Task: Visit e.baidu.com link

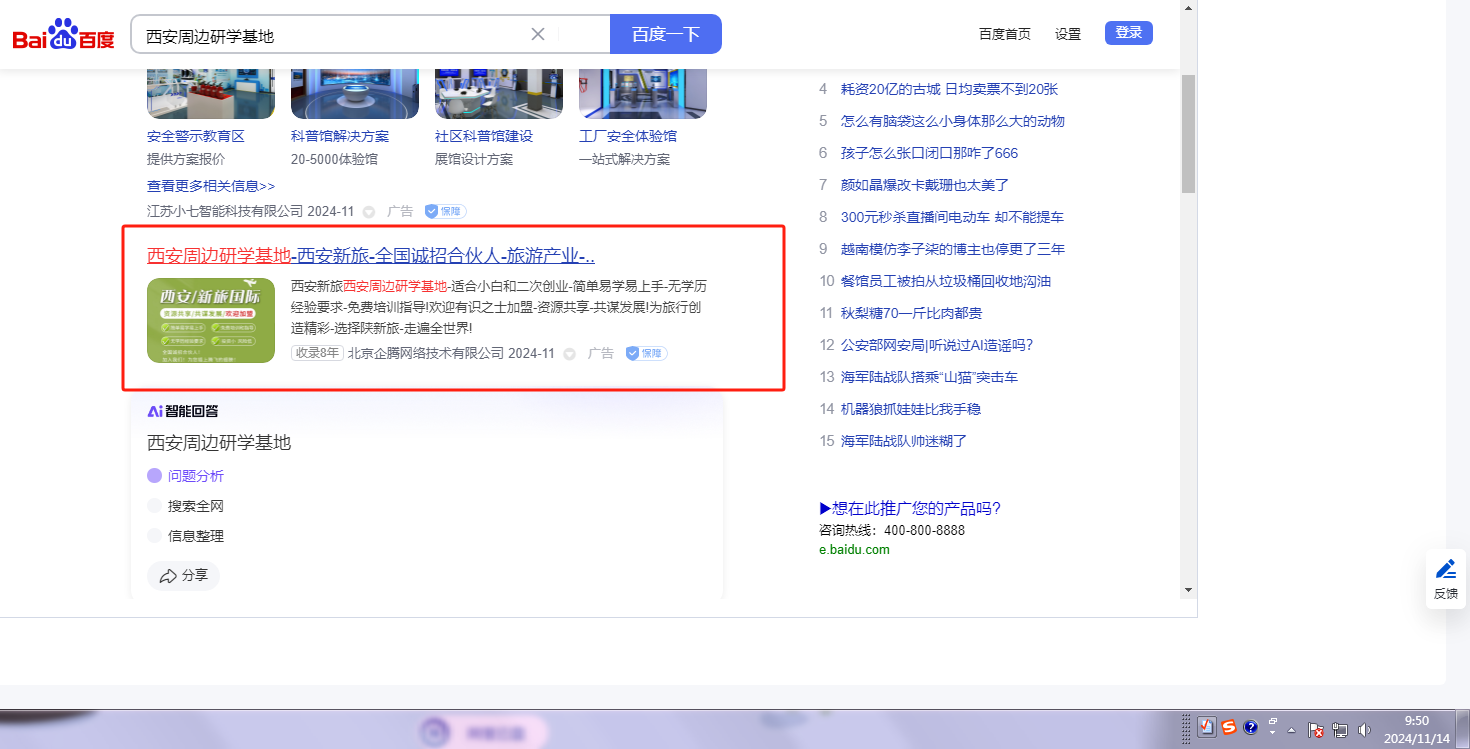Action: click(854, 549)
